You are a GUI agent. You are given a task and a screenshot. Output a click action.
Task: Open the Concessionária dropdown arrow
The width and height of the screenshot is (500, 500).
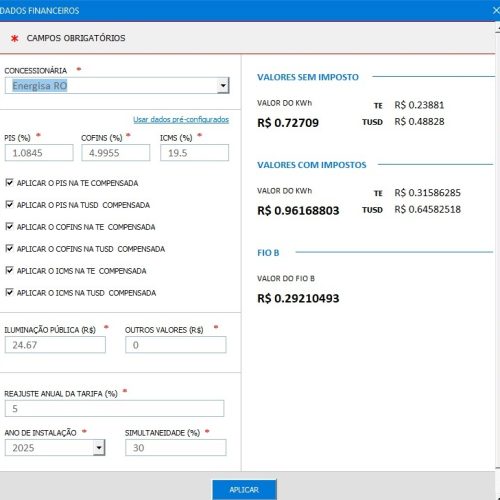point(223,86)
